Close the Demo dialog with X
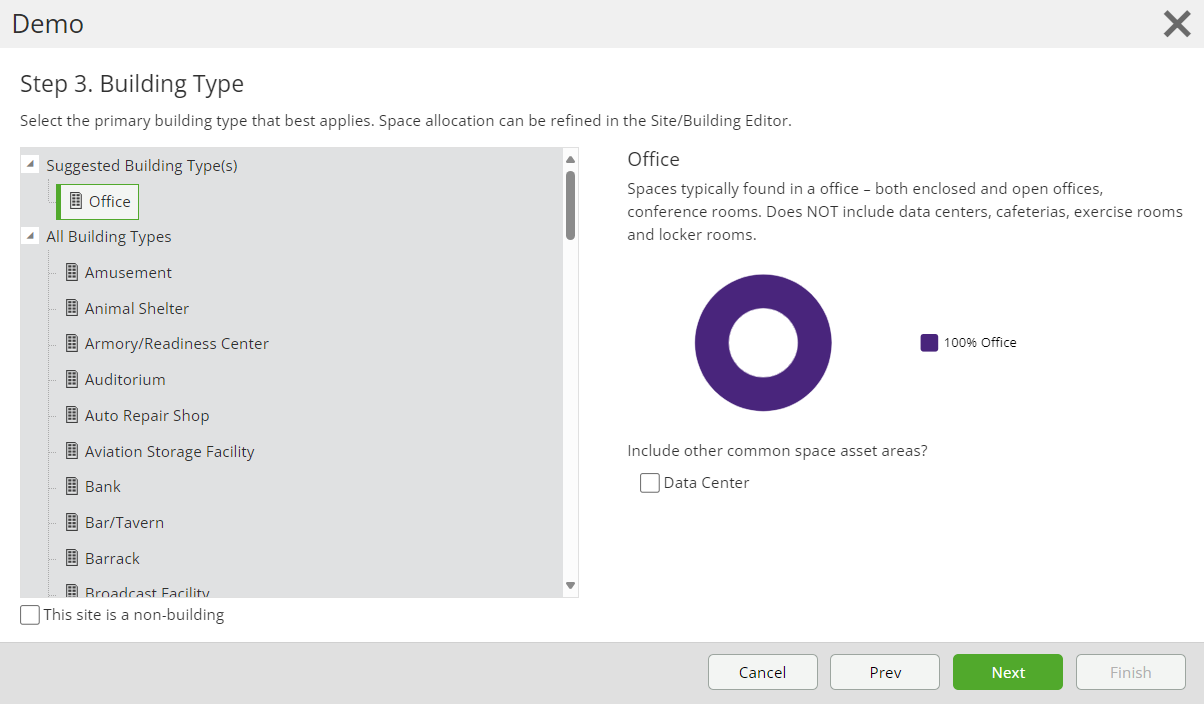The width and height of the screenshot is (1204, 704). [x=1176, y=24]
